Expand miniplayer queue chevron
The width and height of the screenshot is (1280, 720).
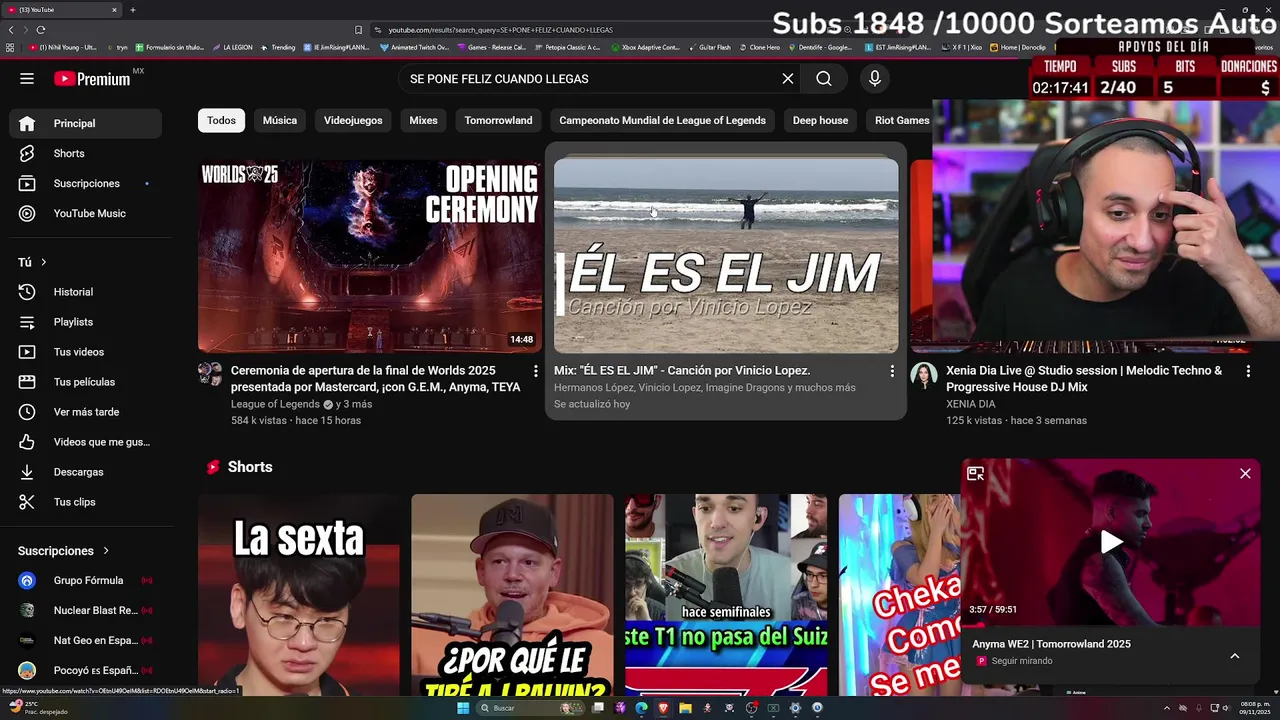[1235, 656]
